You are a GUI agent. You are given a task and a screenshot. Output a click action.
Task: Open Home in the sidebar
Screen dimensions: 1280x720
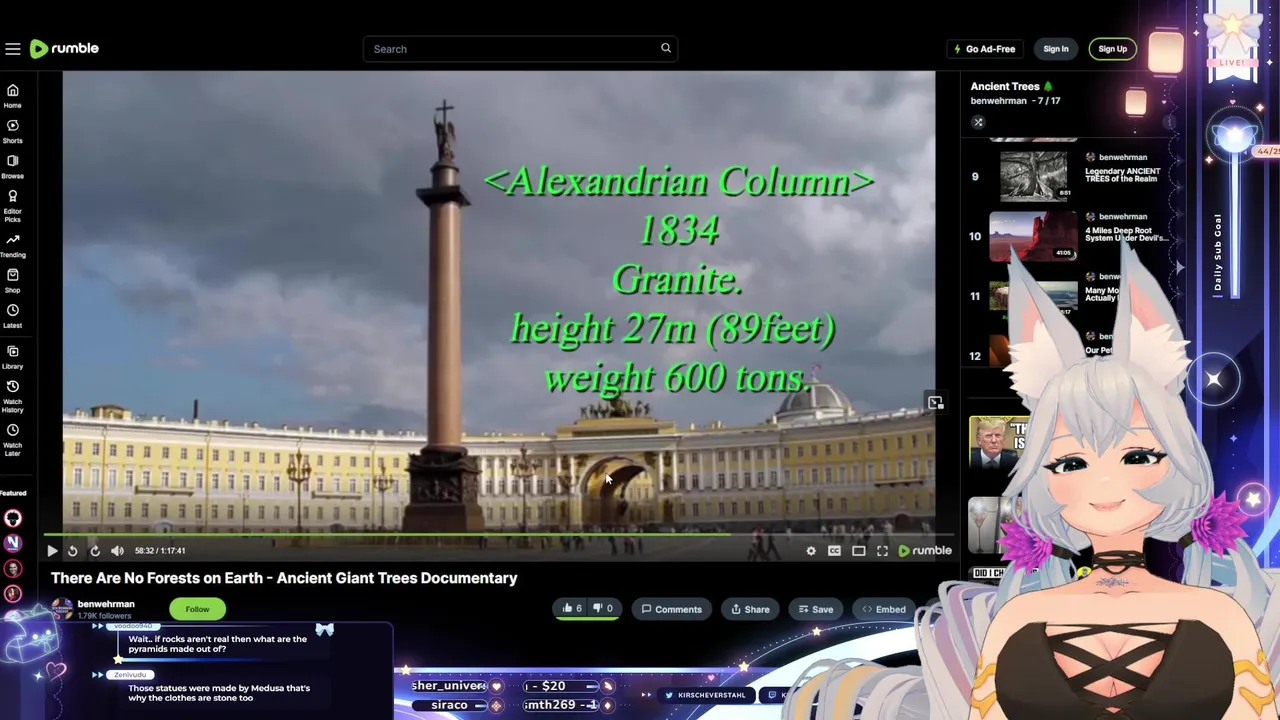tap(12, 95)
